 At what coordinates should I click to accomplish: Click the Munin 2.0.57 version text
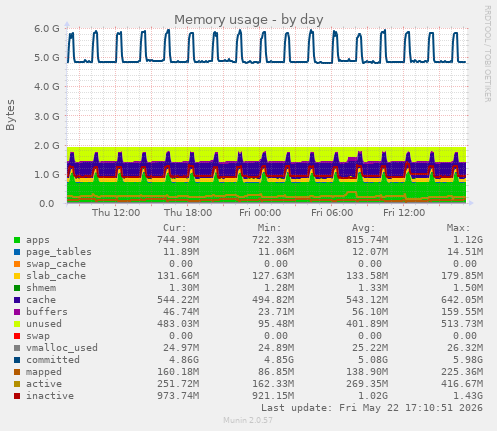pos(248,420)
